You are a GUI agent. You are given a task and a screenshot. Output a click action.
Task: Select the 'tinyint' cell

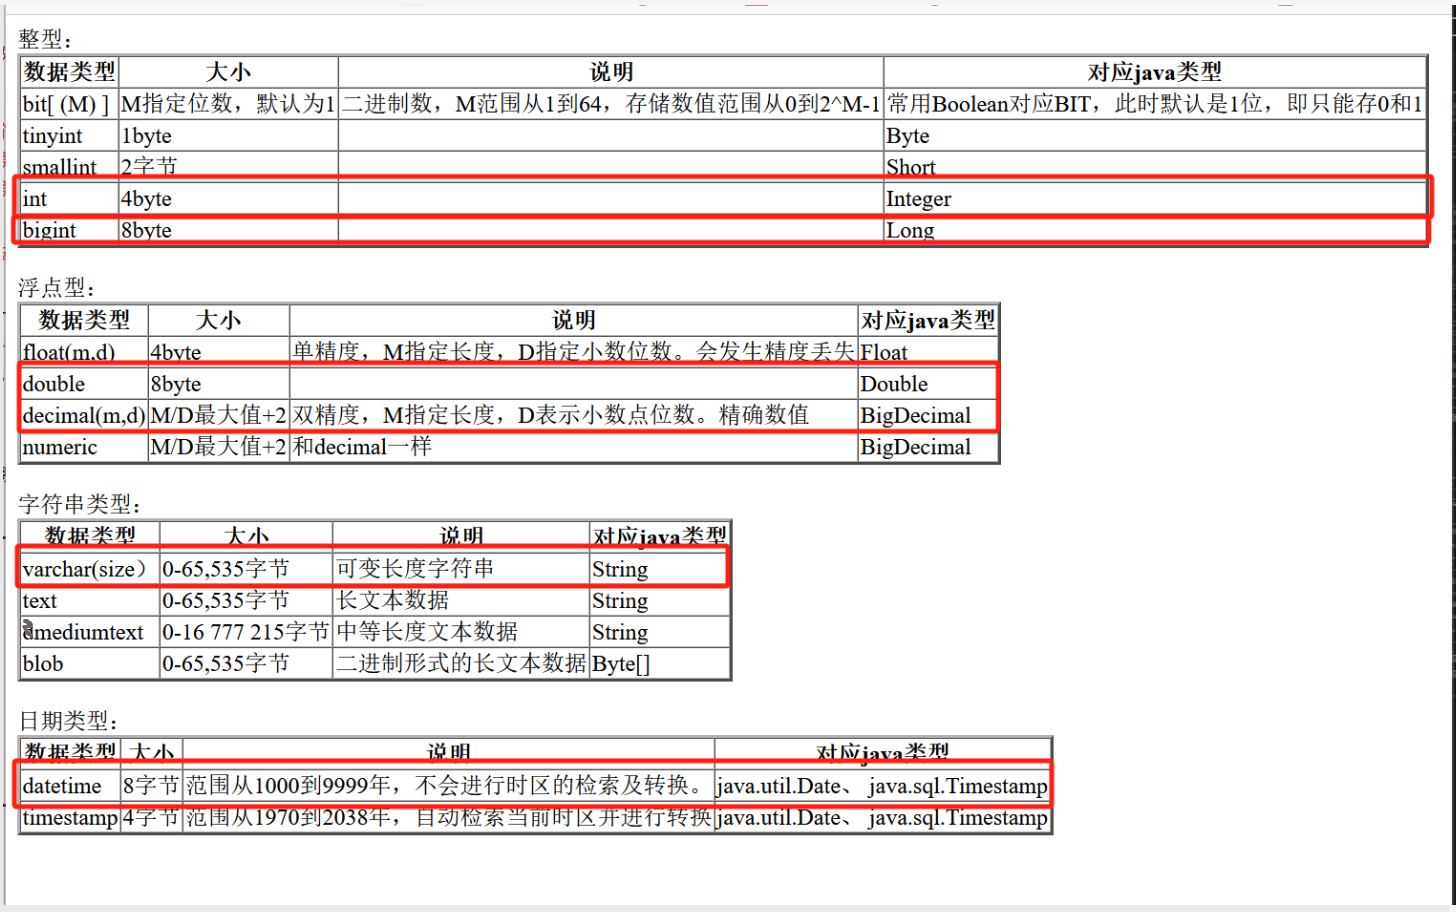69,136
